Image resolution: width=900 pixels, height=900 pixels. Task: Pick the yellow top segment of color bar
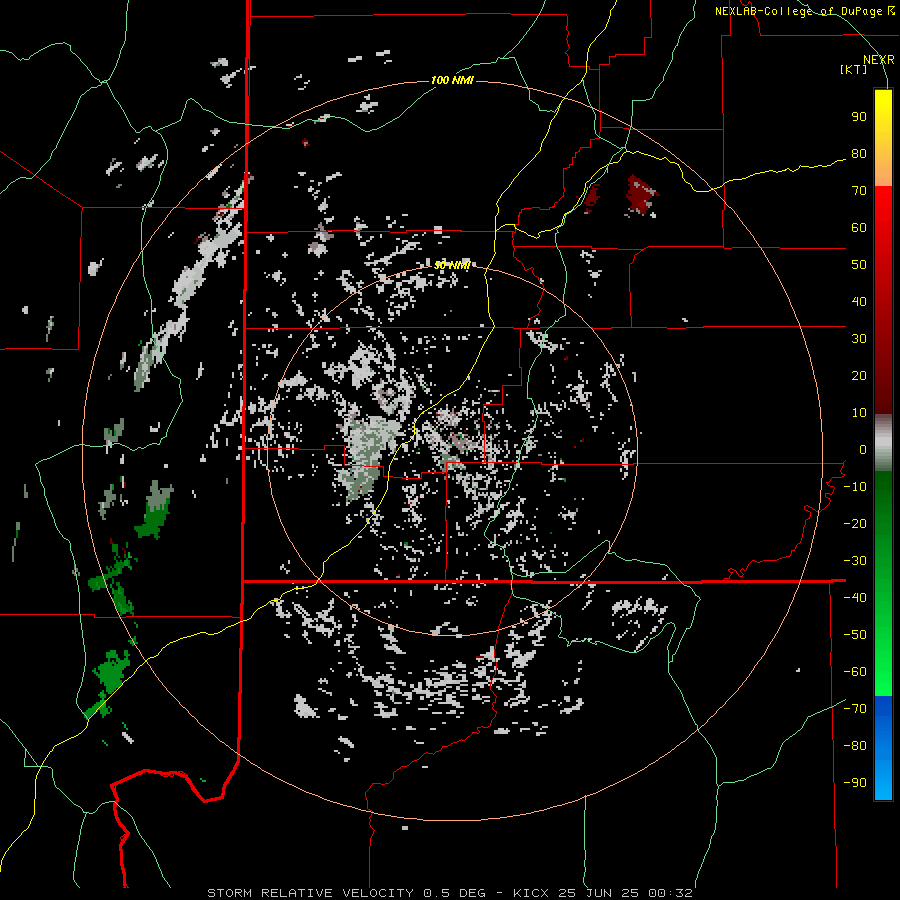(x=883, y=138)
